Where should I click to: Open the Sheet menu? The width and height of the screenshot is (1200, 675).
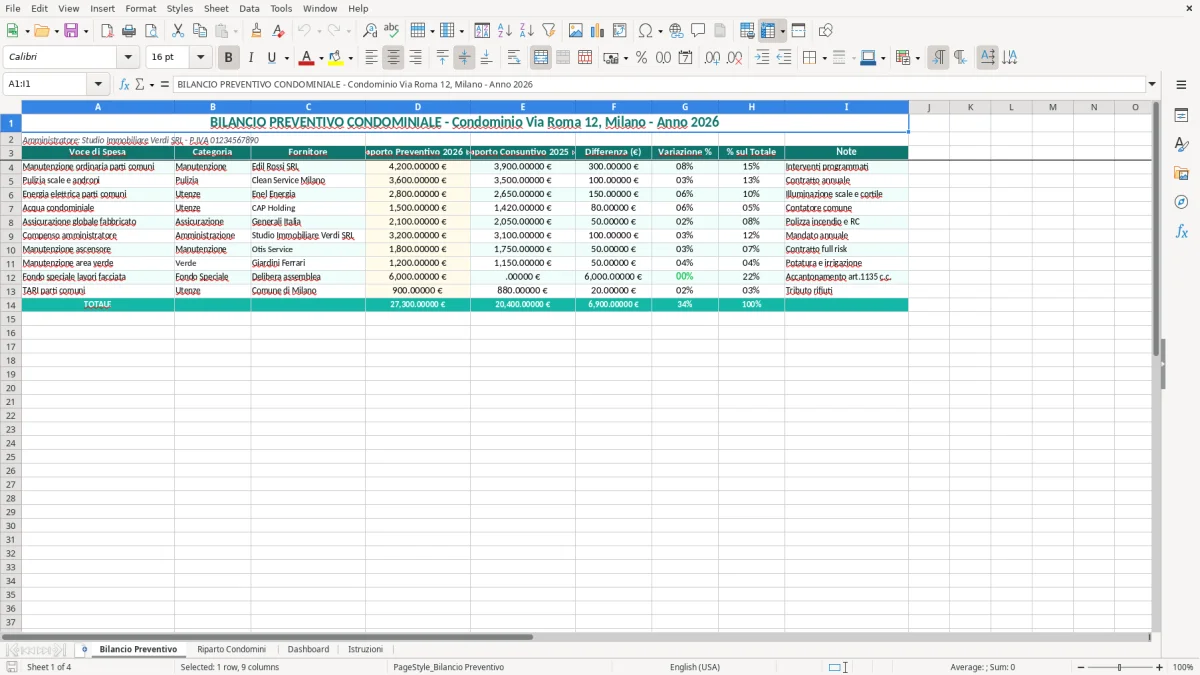pos(216,8)
